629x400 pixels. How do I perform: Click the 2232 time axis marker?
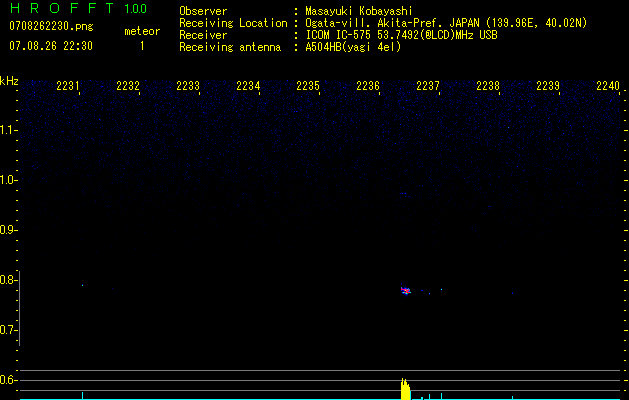(x=128, y=86)
